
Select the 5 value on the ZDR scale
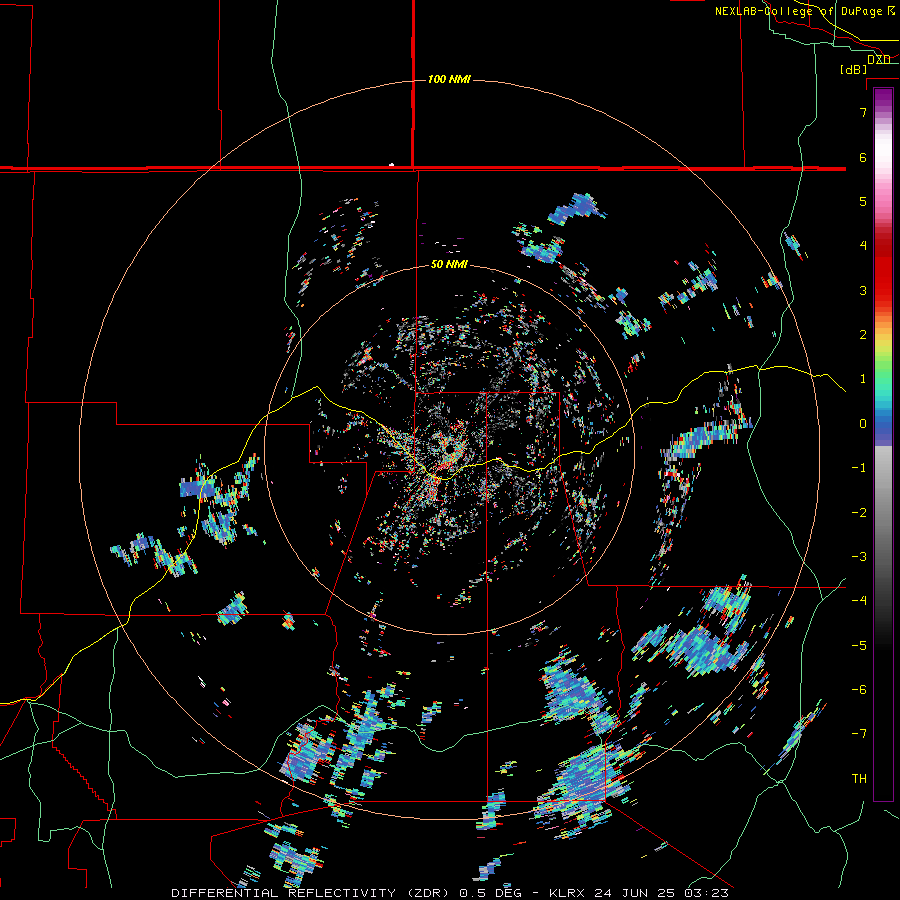pyautogui.click(x=863, y=201)
